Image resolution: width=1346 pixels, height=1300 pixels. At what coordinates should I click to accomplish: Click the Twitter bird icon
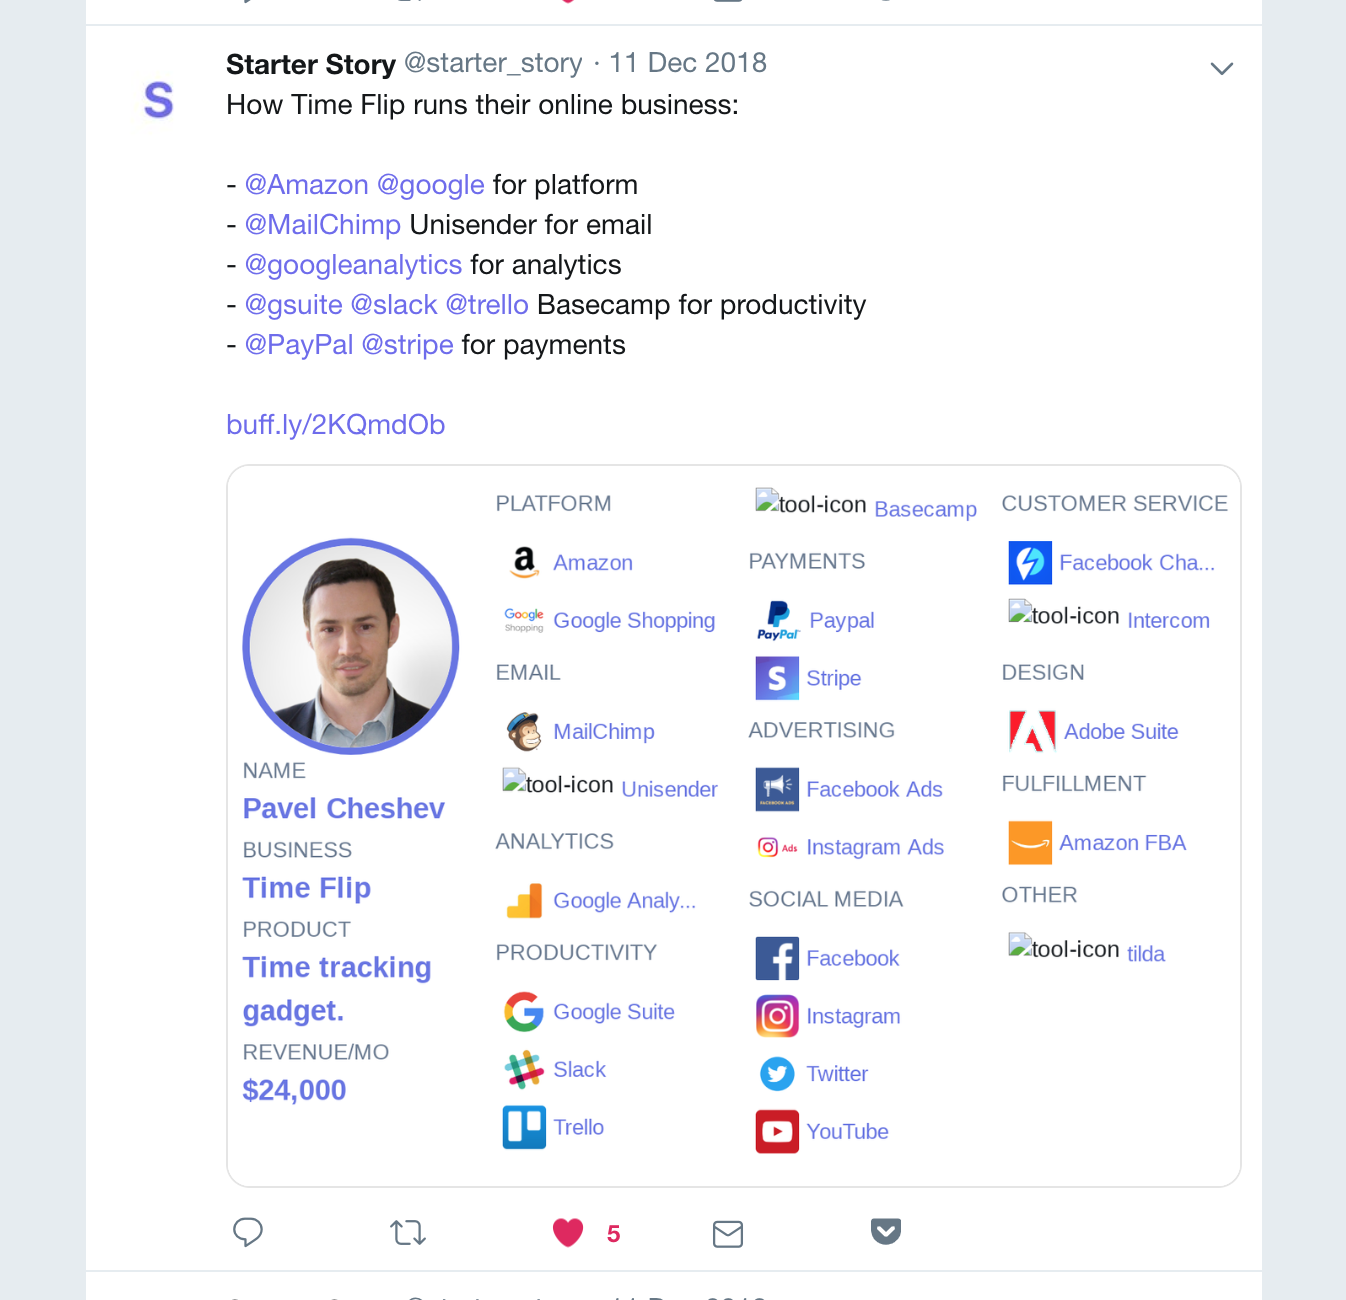click(777, 1074)
